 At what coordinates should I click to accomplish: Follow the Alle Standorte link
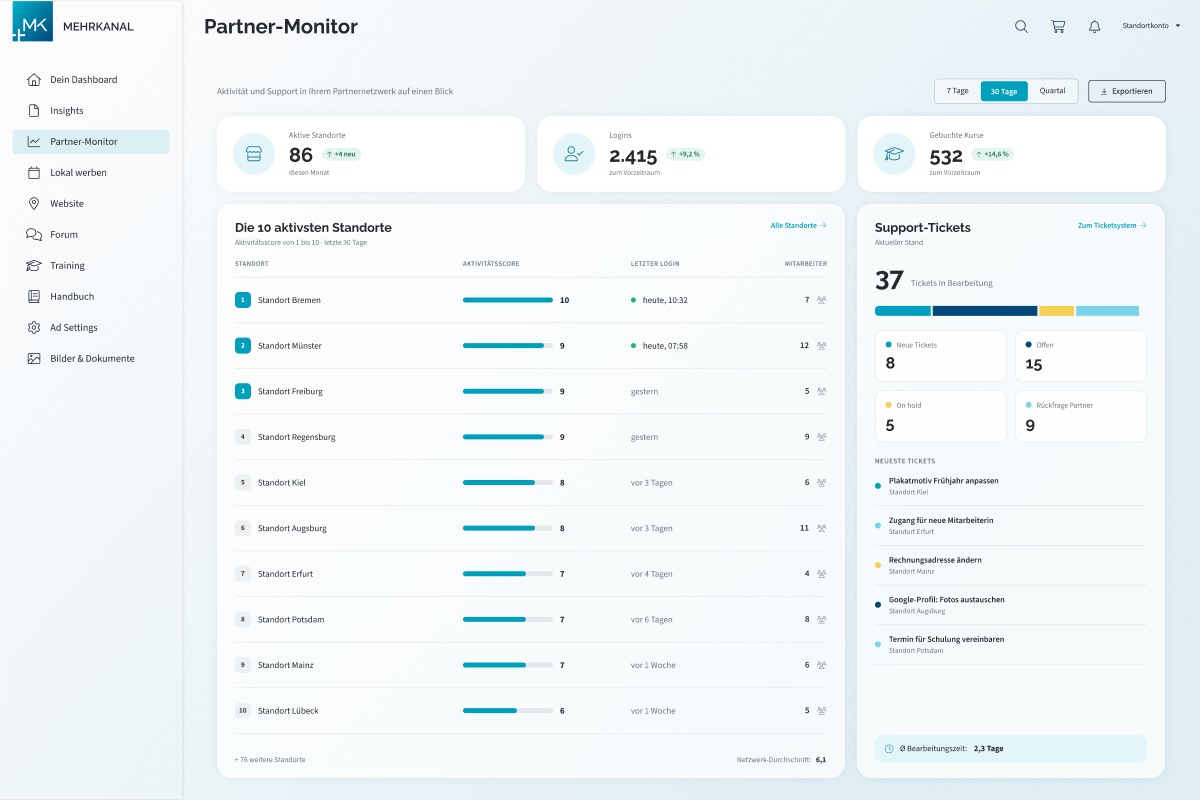point(798,226)
